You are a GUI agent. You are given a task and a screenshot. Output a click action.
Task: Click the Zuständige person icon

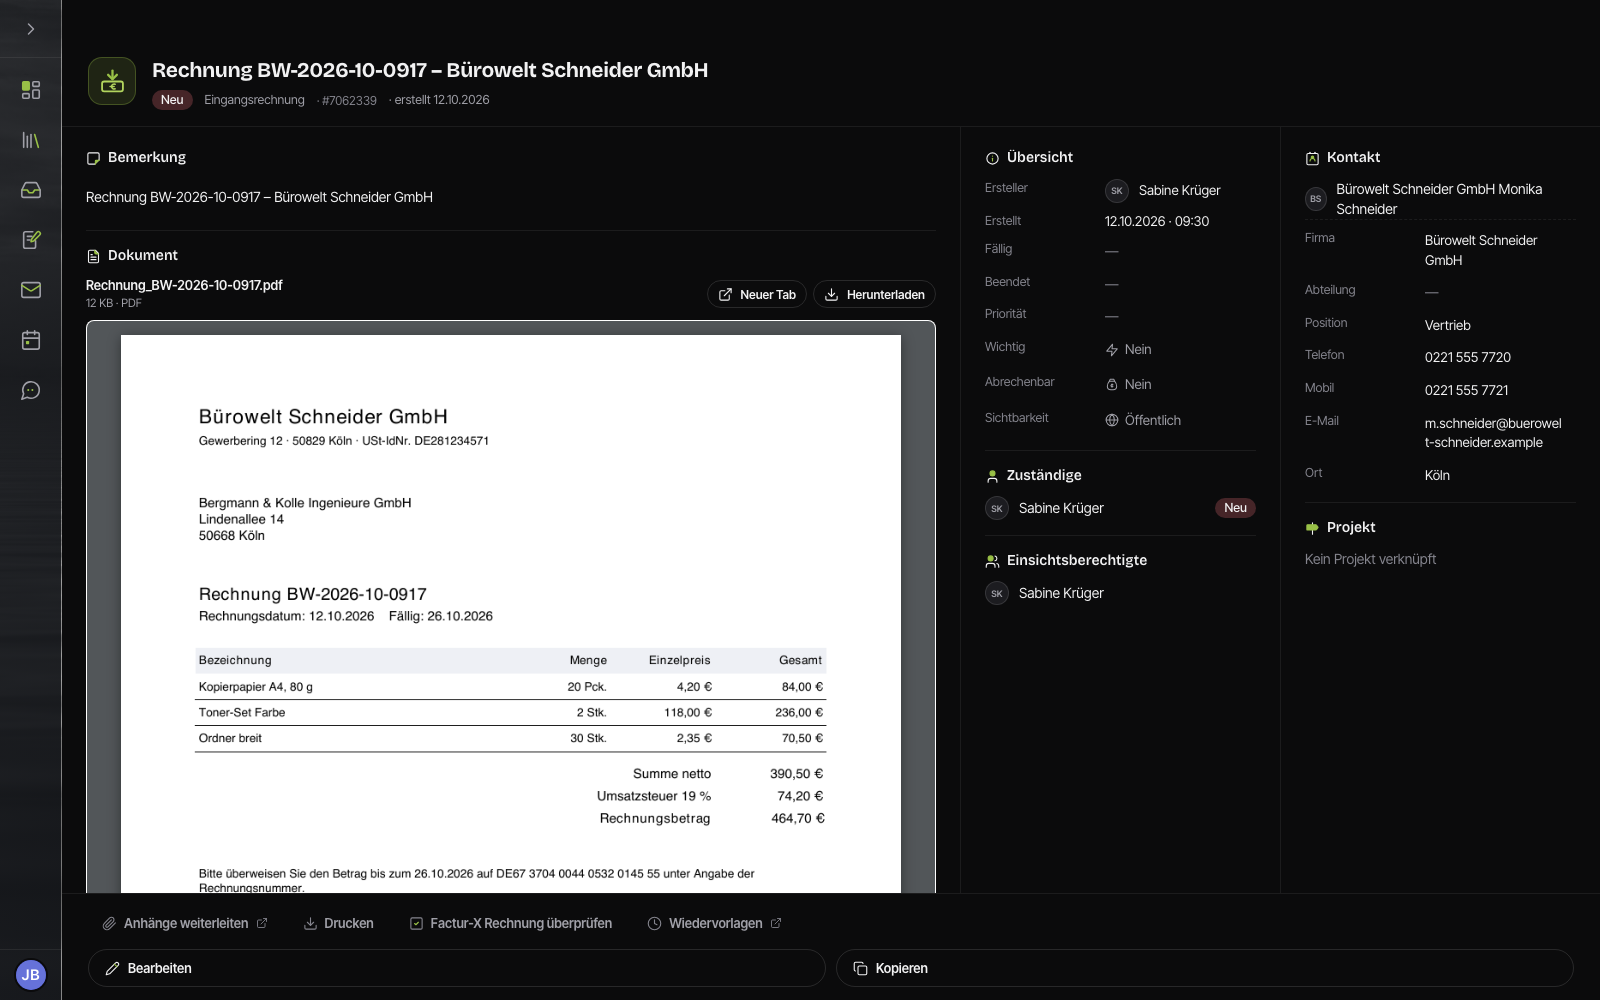[x=992, y=476]
